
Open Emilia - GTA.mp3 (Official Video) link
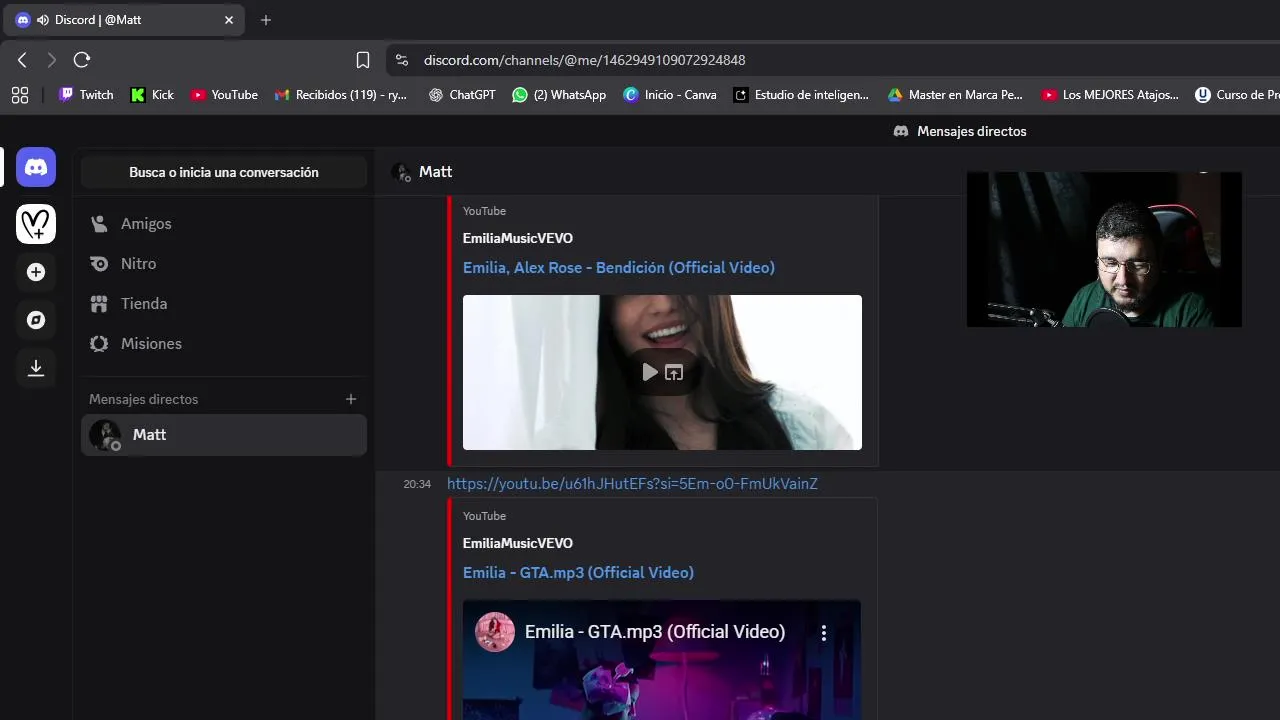coord(578,572)
